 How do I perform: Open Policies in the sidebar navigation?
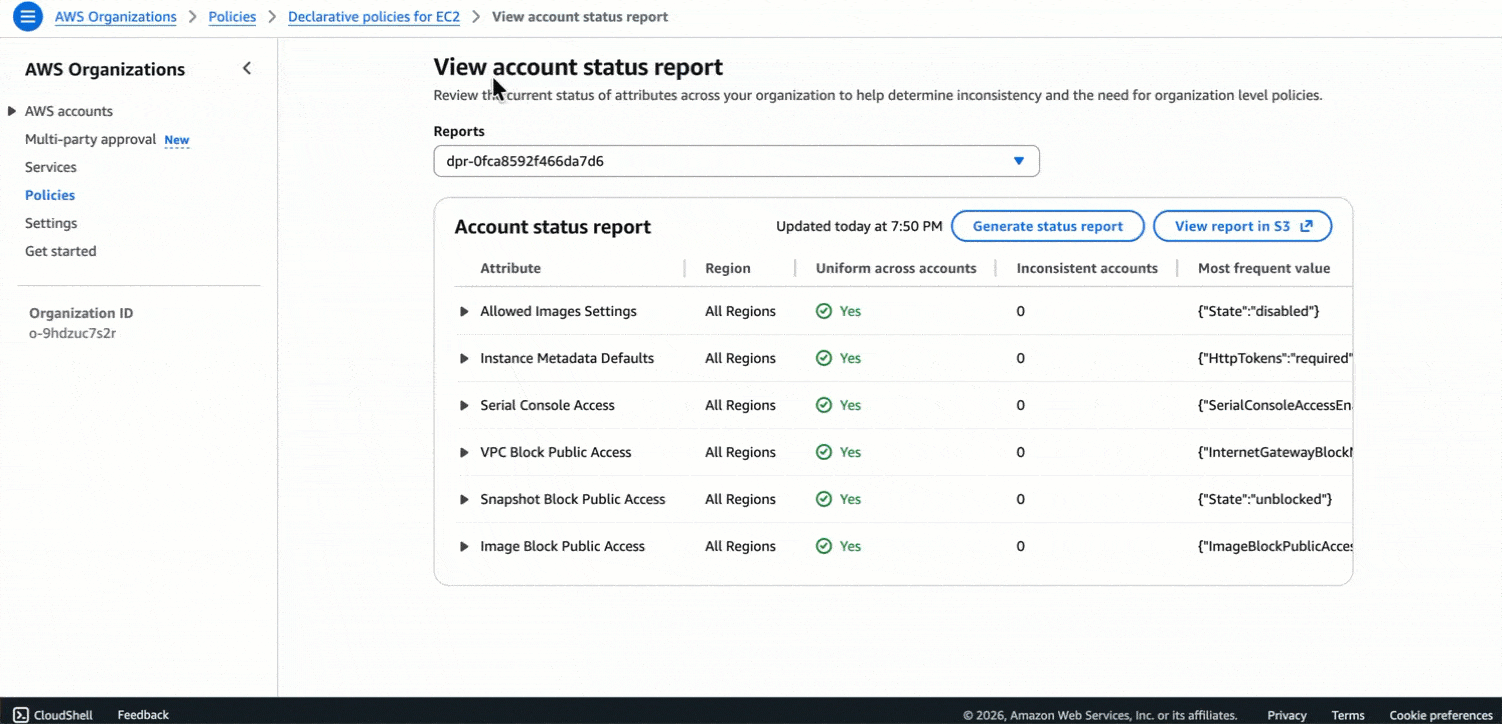50,195
